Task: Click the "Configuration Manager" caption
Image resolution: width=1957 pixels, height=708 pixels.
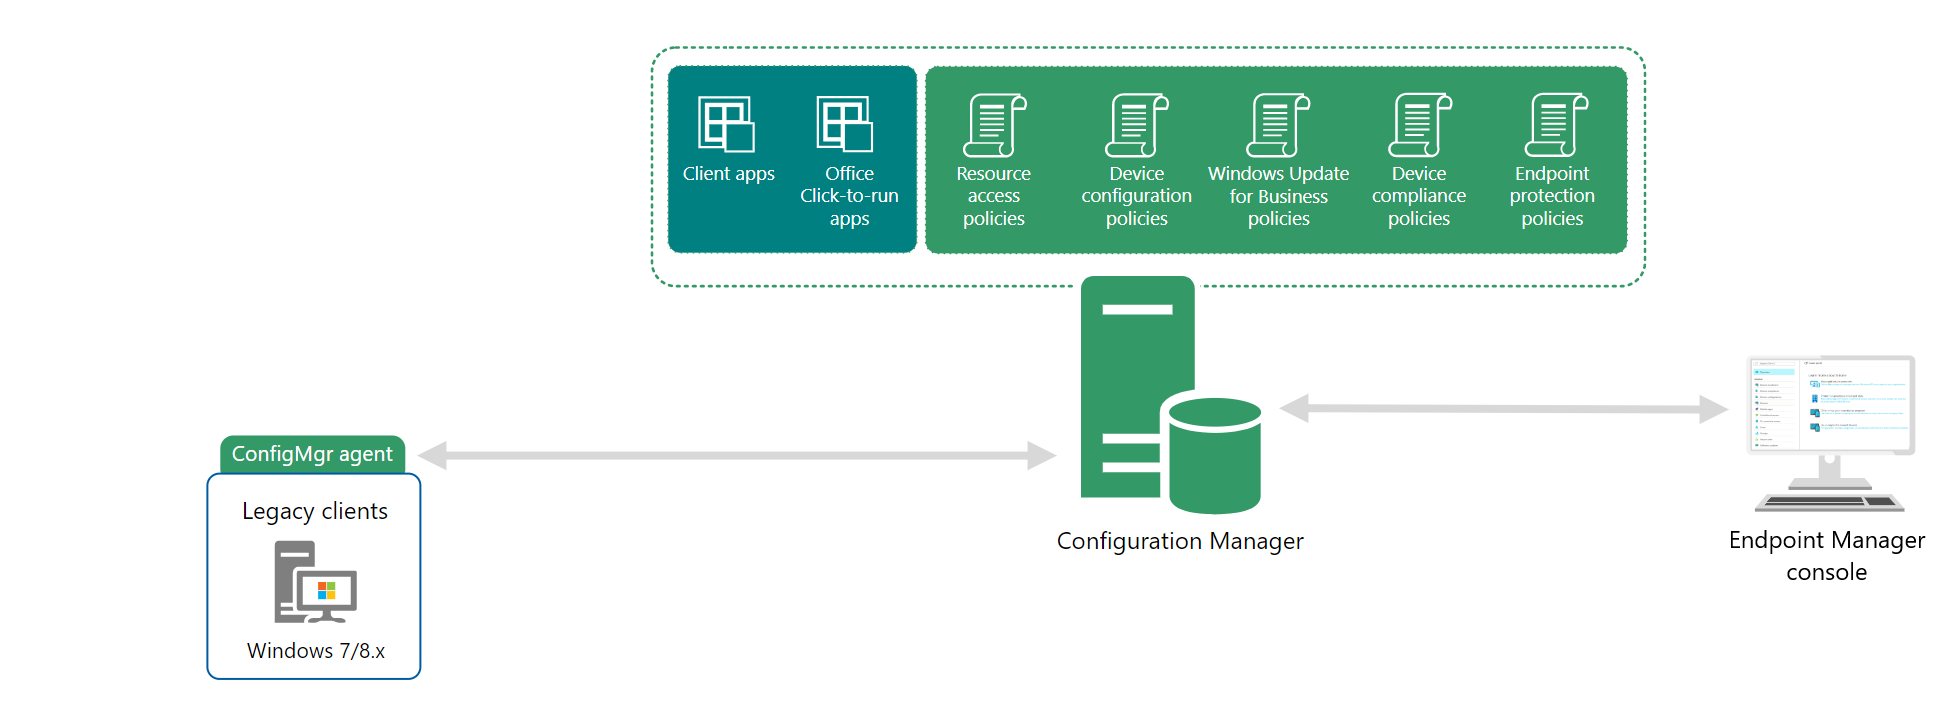Action: (1180, 541)
